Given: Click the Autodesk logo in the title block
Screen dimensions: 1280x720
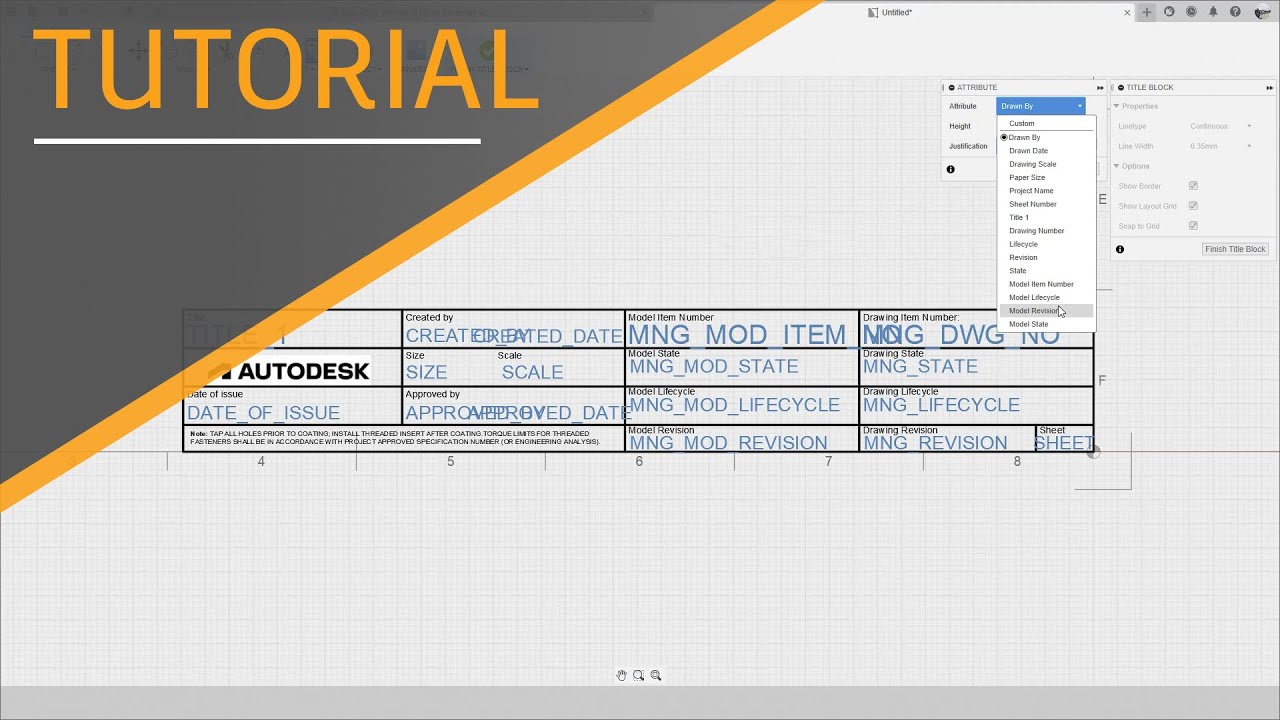Looking at the screenshot, I should coord(289,371).
